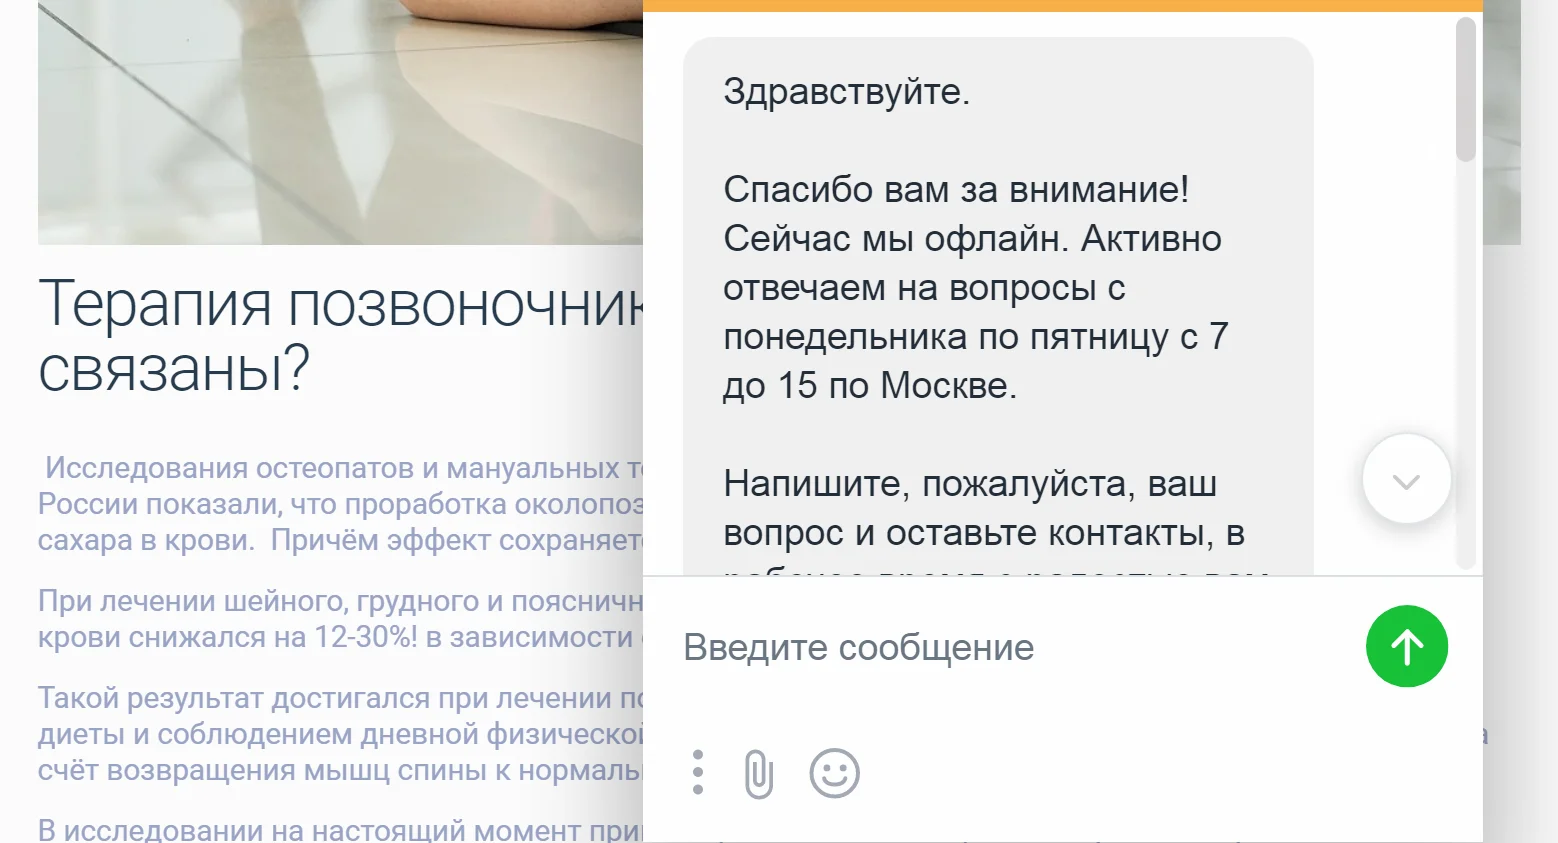
Task: Select the greeting message bubble 'Здравствуйте'
Action: coord(848,93)
